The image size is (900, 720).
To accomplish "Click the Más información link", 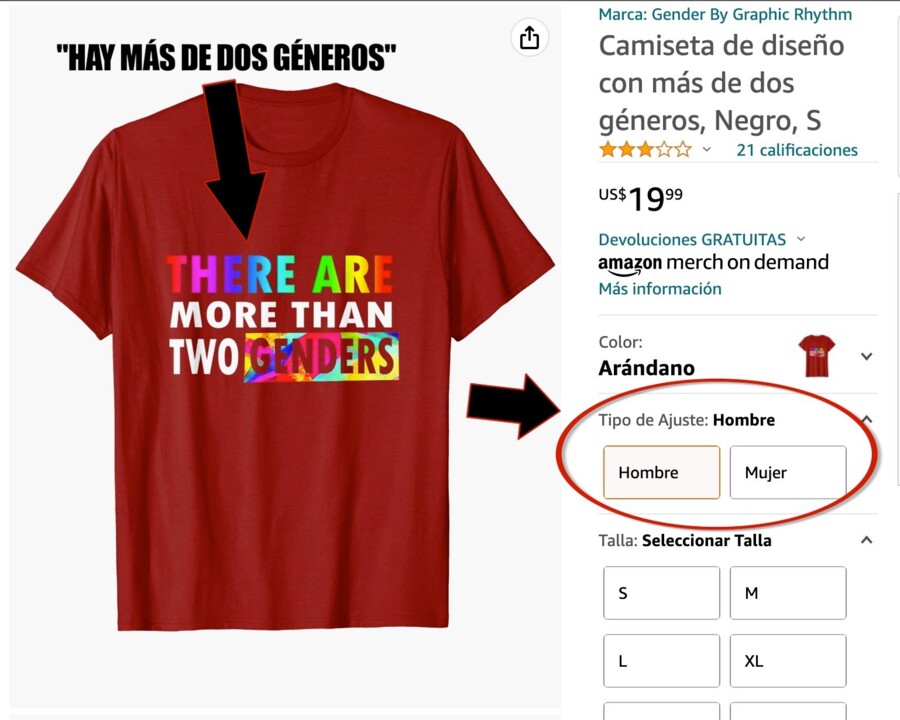I will 660,288.
